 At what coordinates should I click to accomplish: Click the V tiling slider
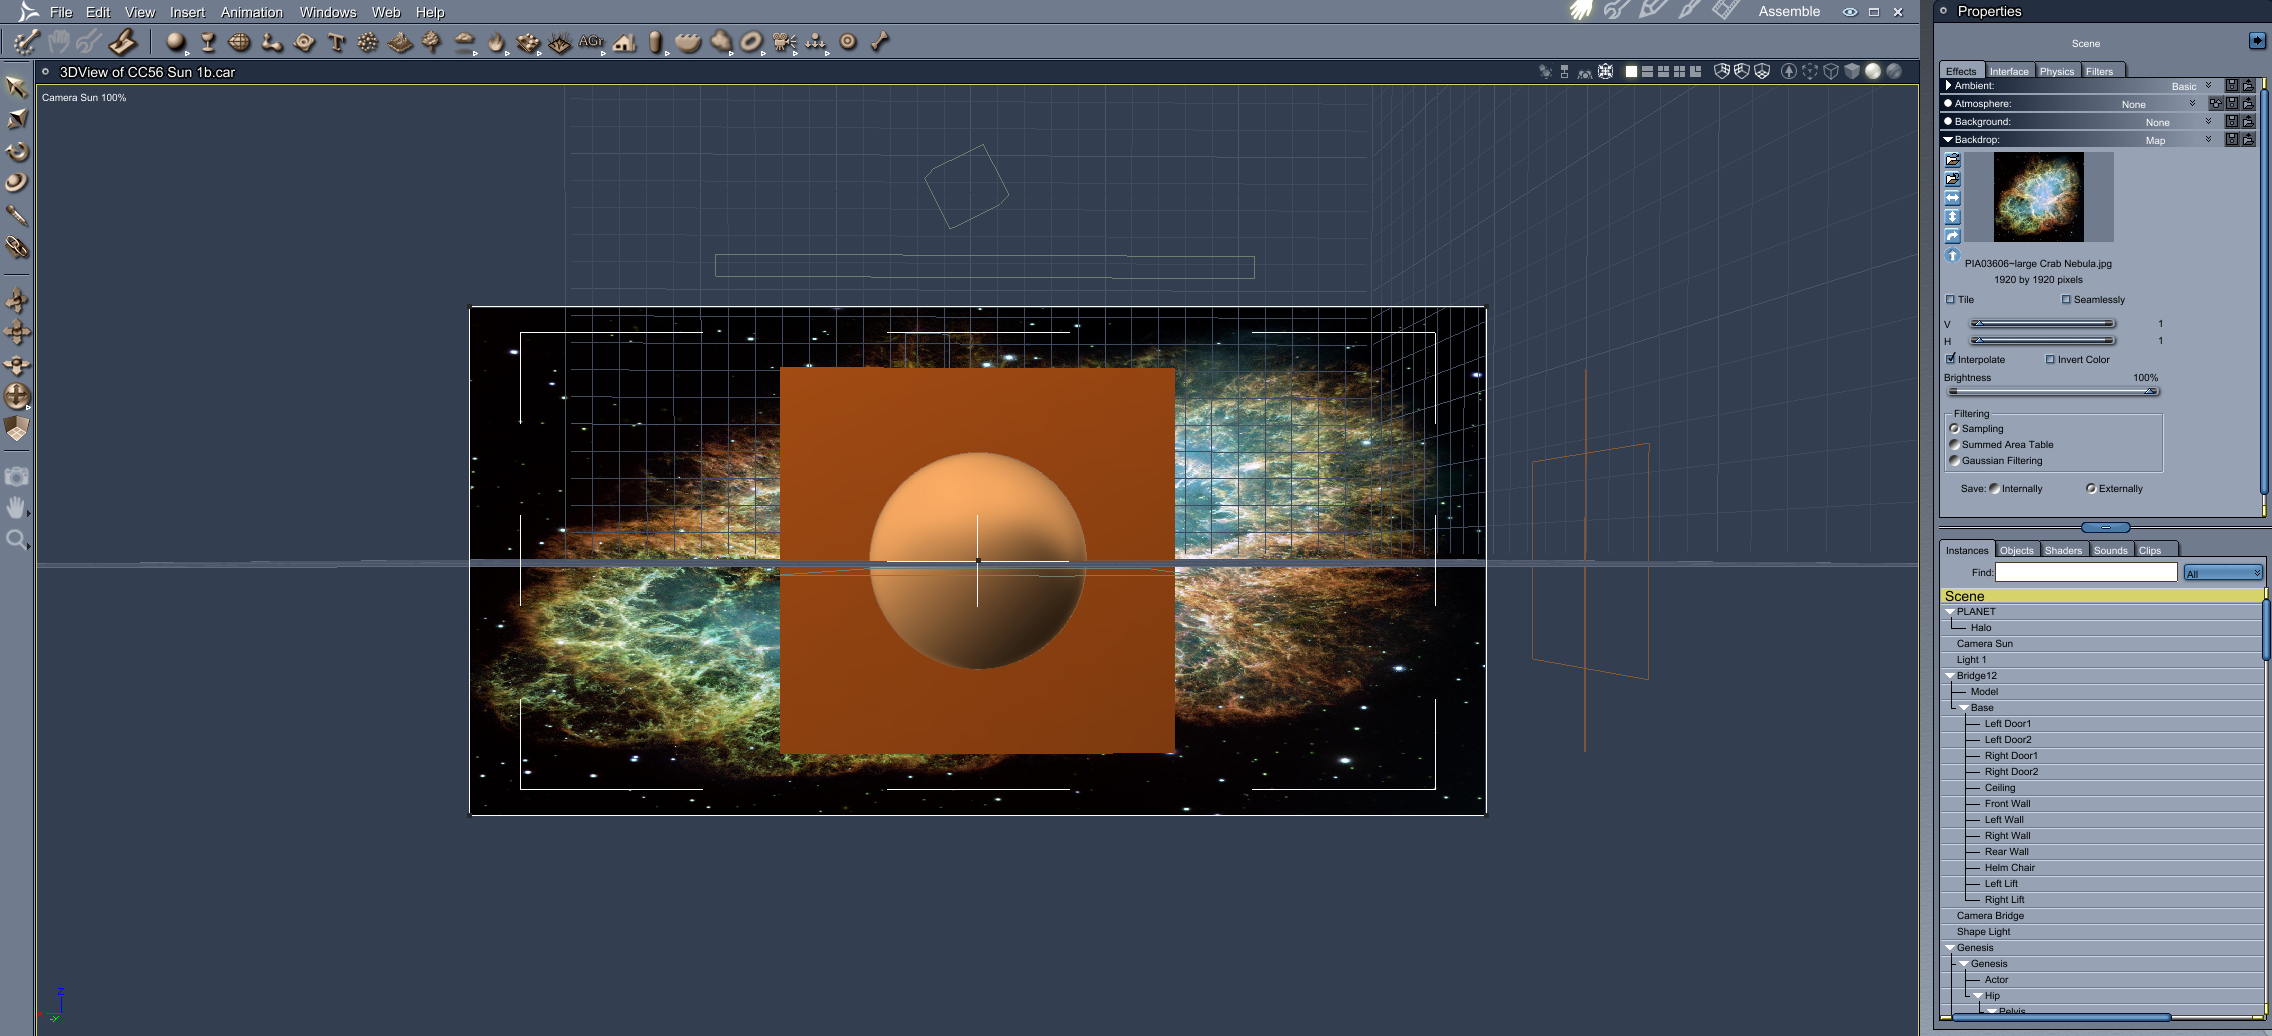click(2043, 323)
